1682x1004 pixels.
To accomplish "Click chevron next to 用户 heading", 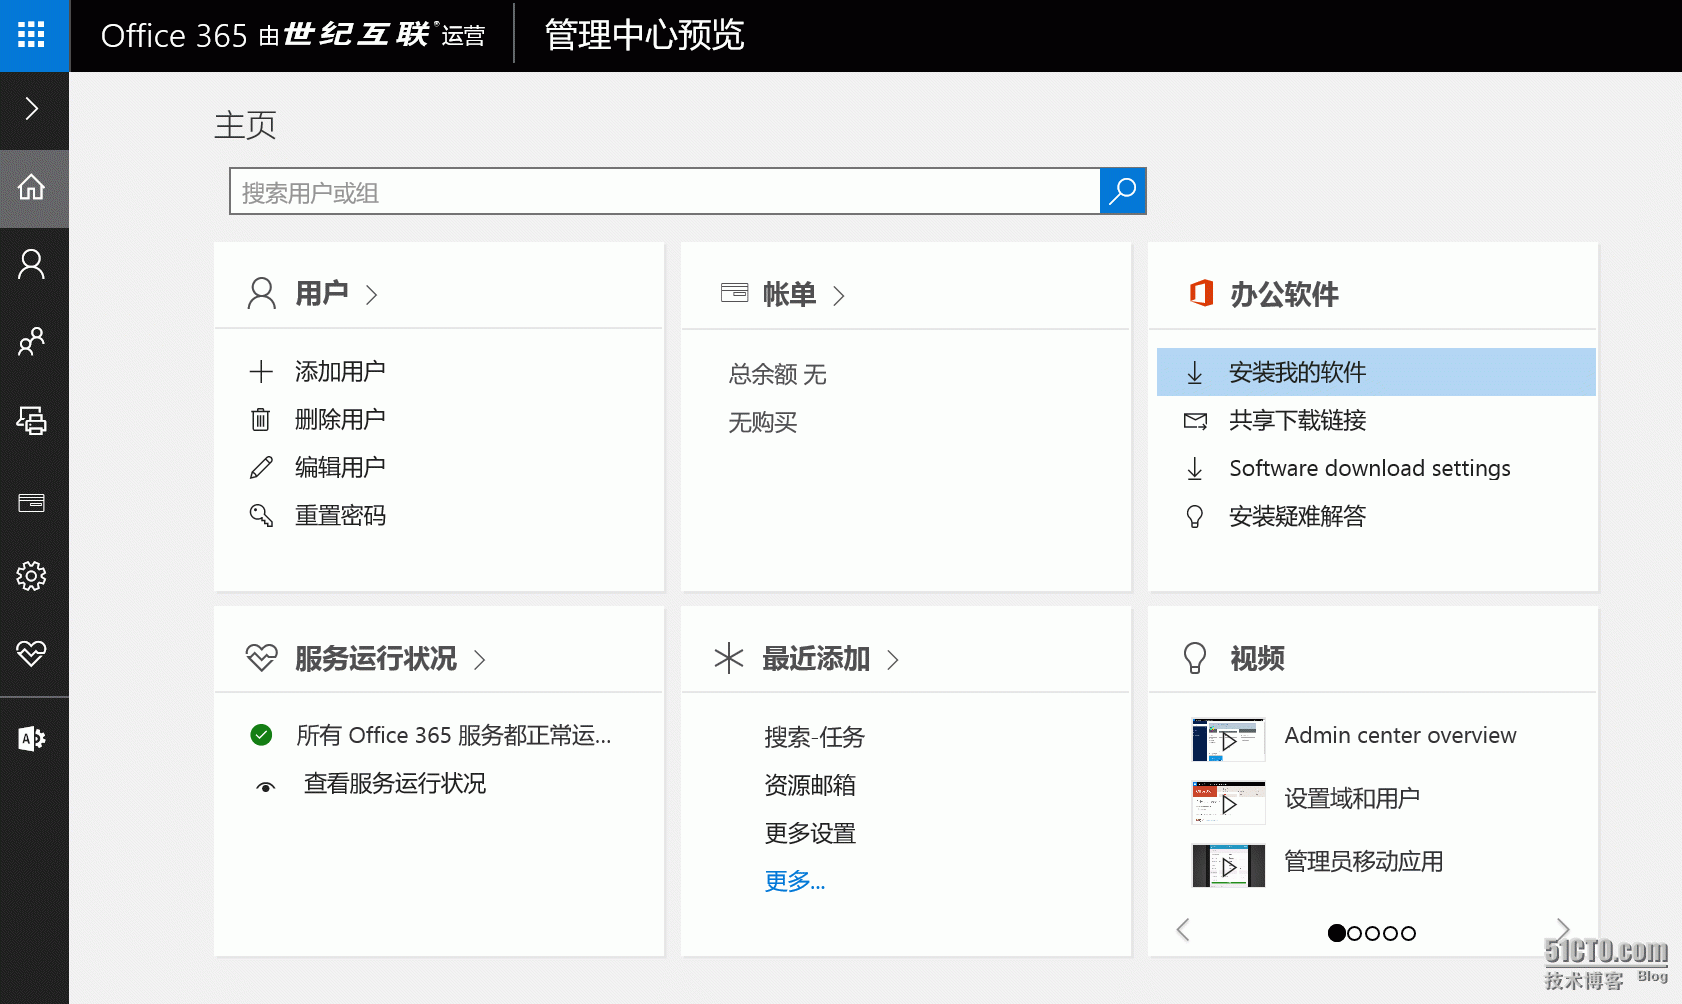I will (372, 295).
